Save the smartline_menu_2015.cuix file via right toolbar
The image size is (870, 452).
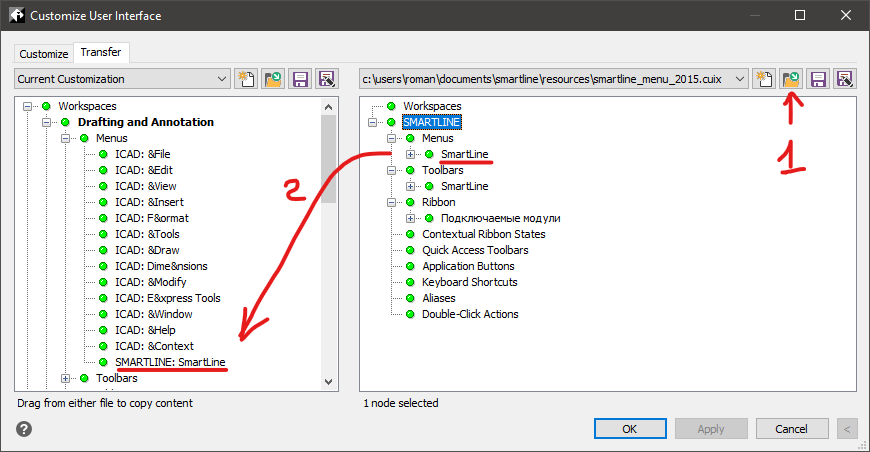click(x=818, y=79)
